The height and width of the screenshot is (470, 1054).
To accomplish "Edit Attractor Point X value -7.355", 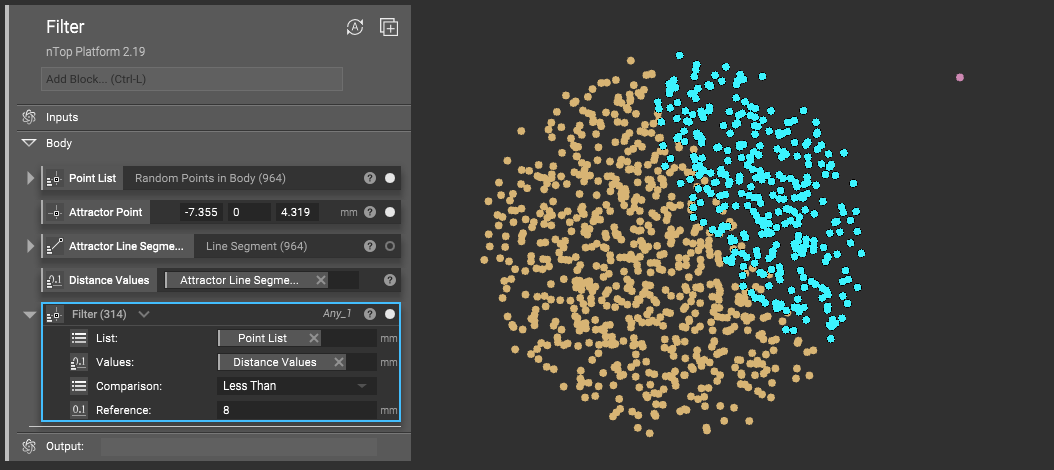I will 201,212.
